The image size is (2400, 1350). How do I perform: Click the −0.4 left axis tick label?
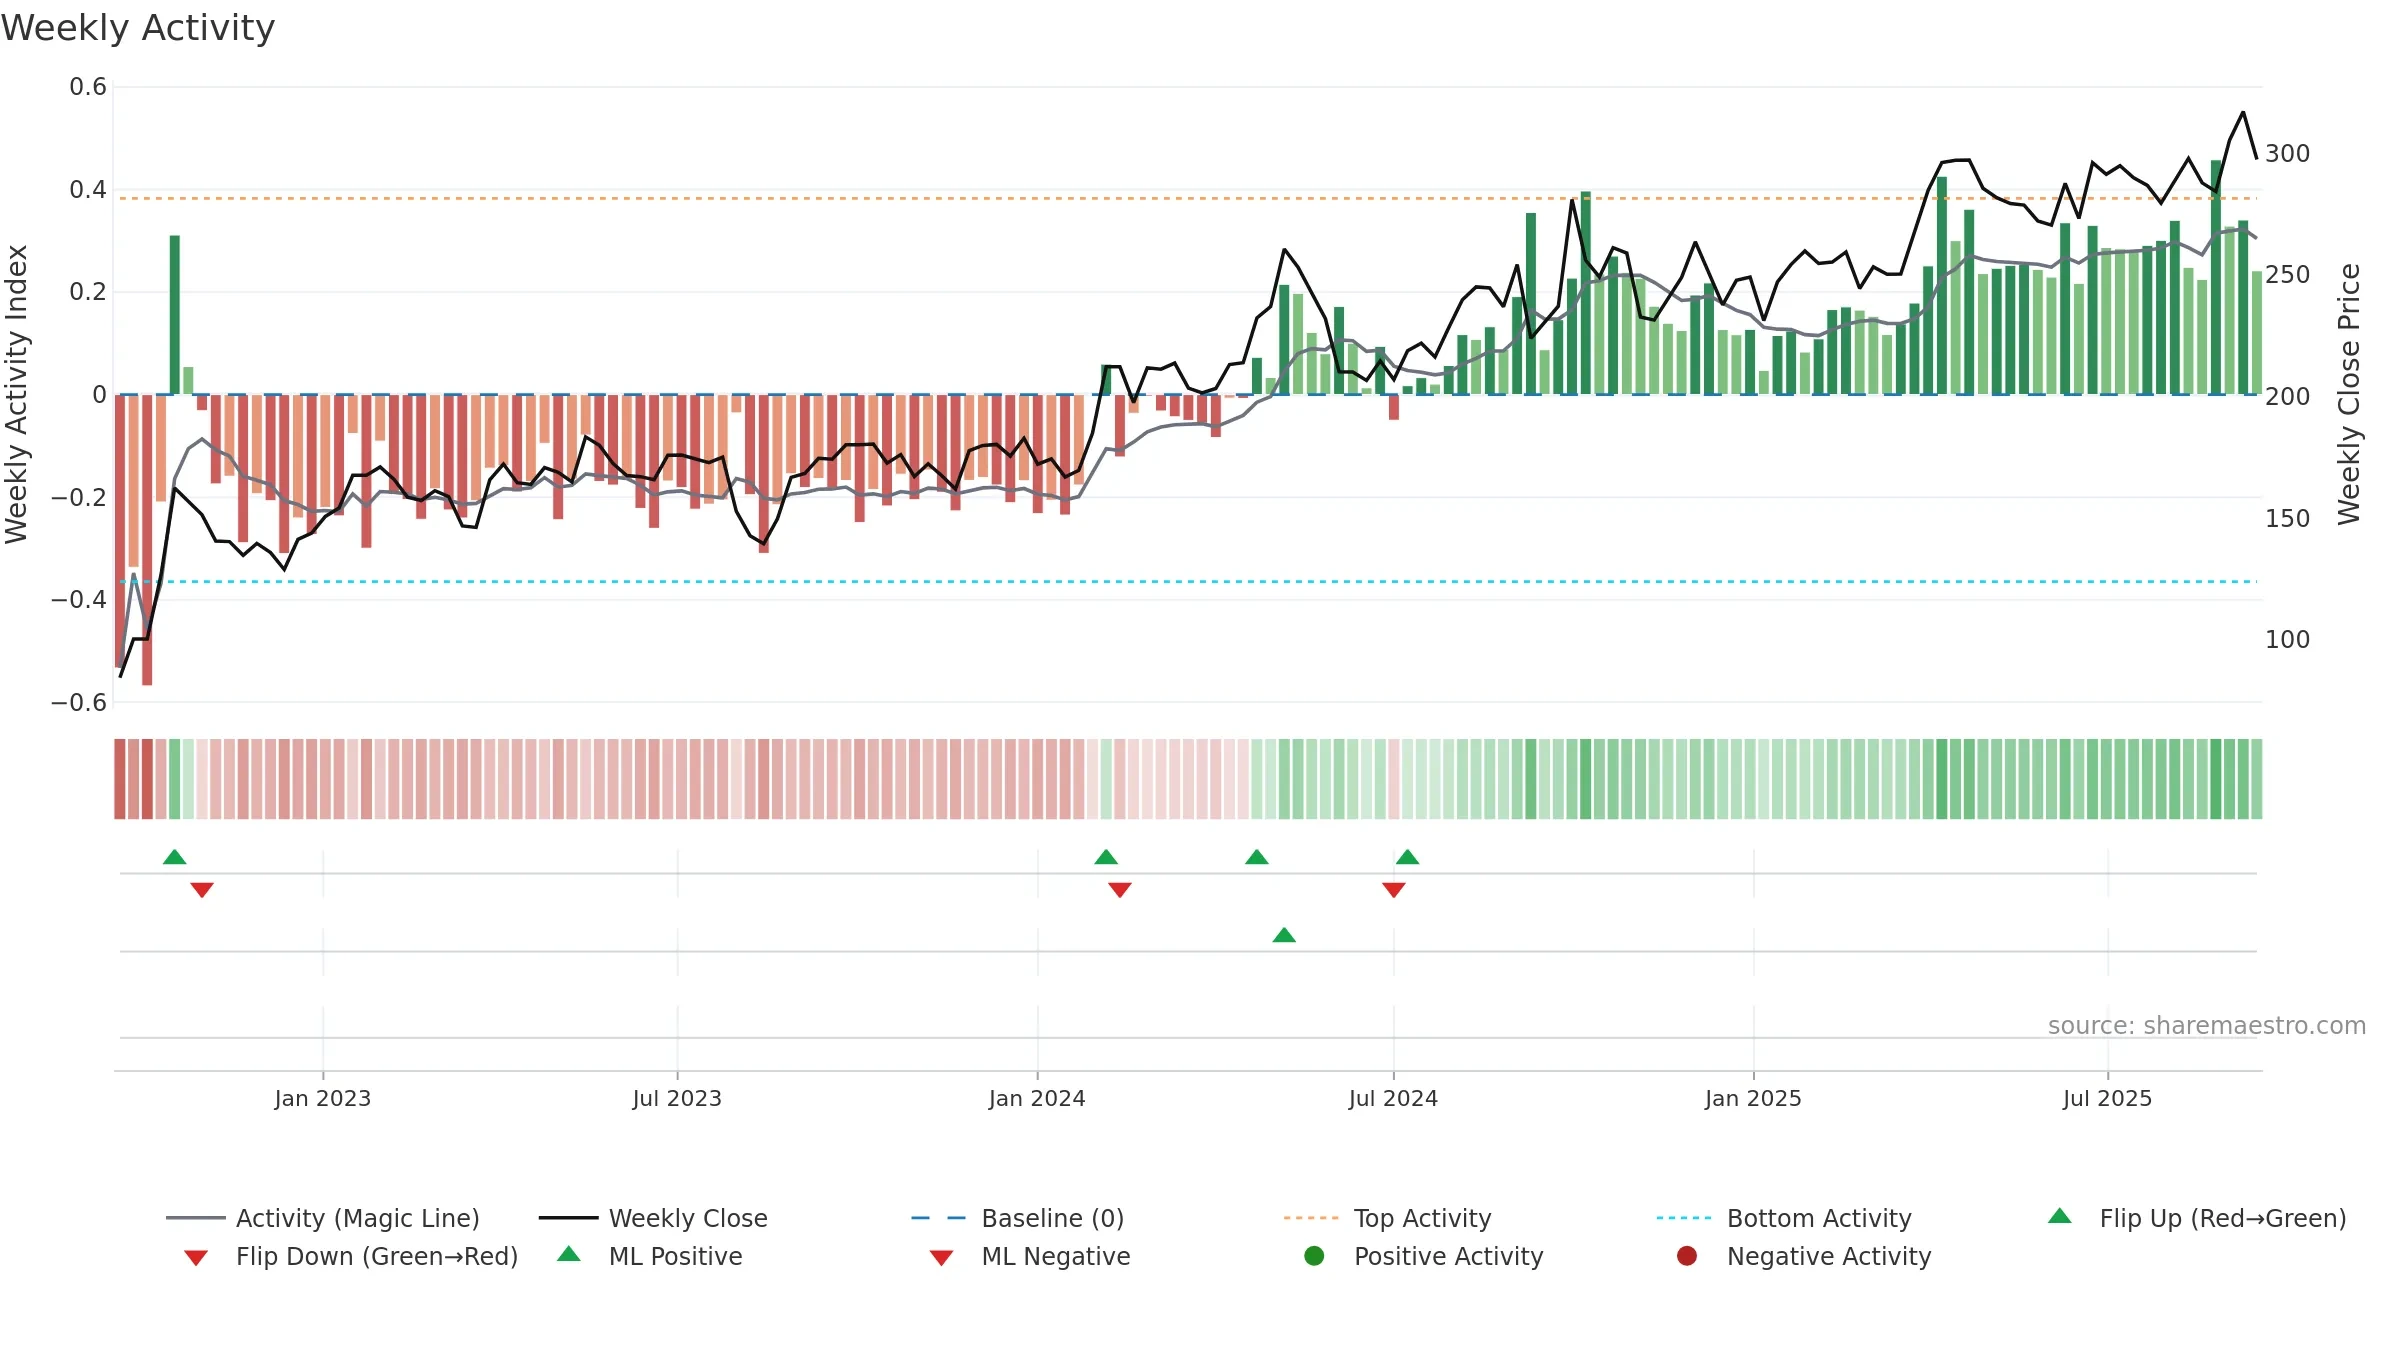point(79,599)
